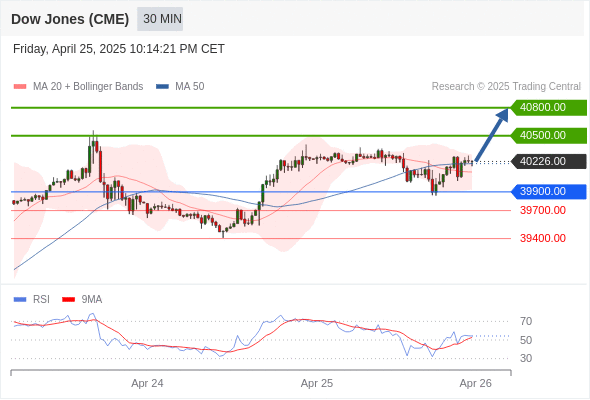The width and height of the screenshot is (590, 400).
Task: Click the Dow Jones (CME) title
Action: (x=70, y=19)
